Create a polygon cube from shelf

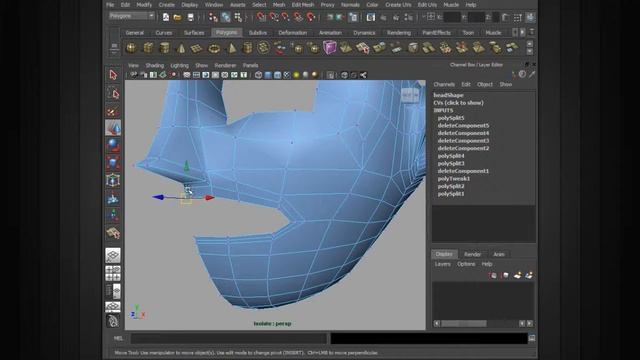[148, 48]
